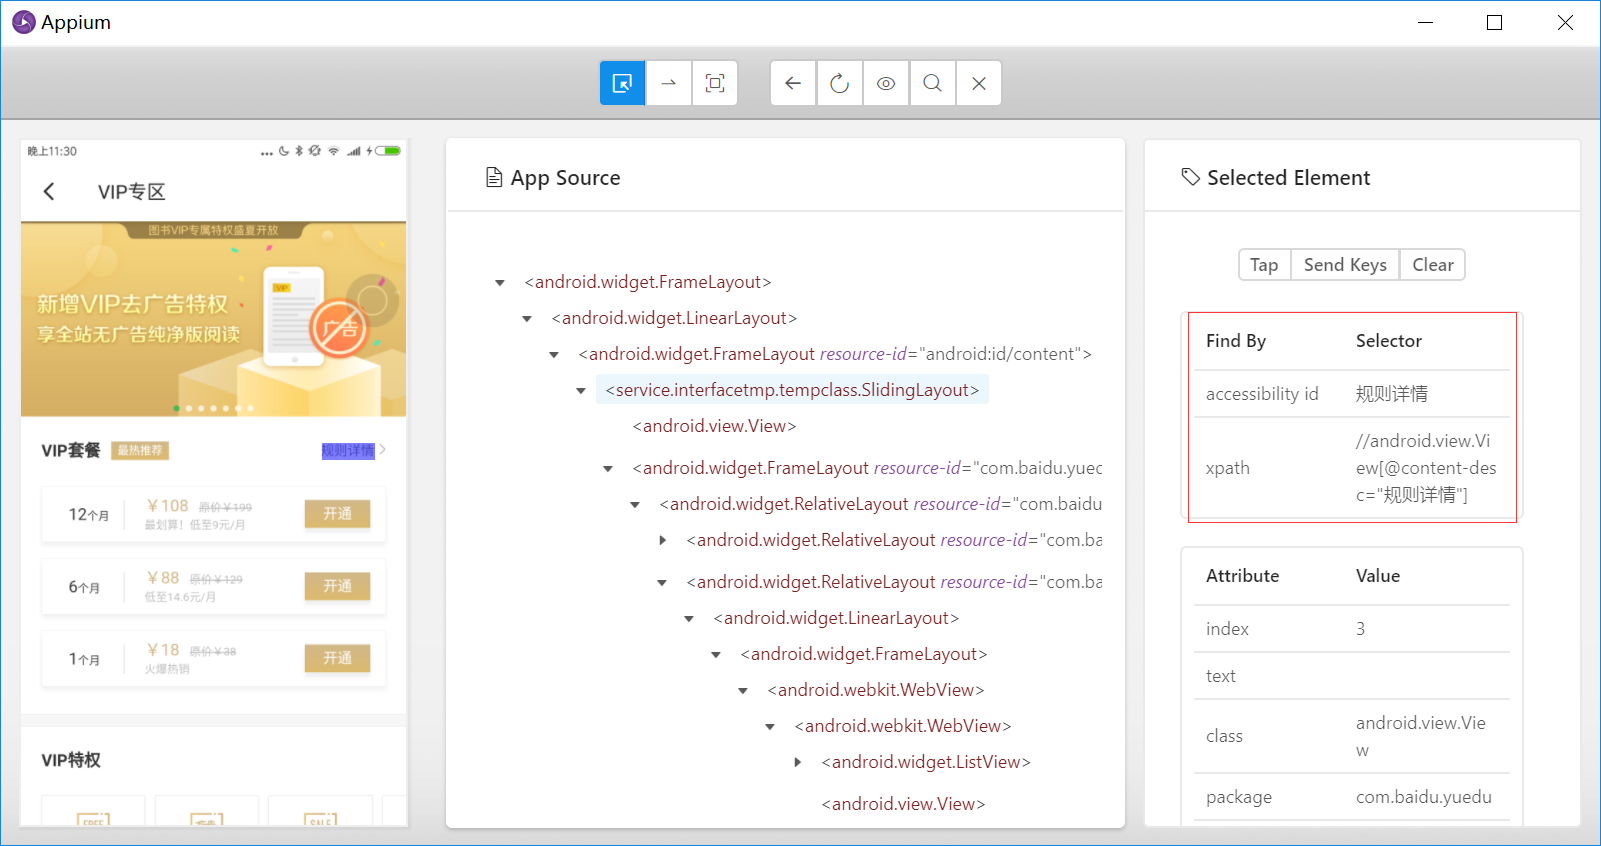1601x846 pixels.
Task: Select the first android.webkit.WebView tree node
Action: [875, 690]
